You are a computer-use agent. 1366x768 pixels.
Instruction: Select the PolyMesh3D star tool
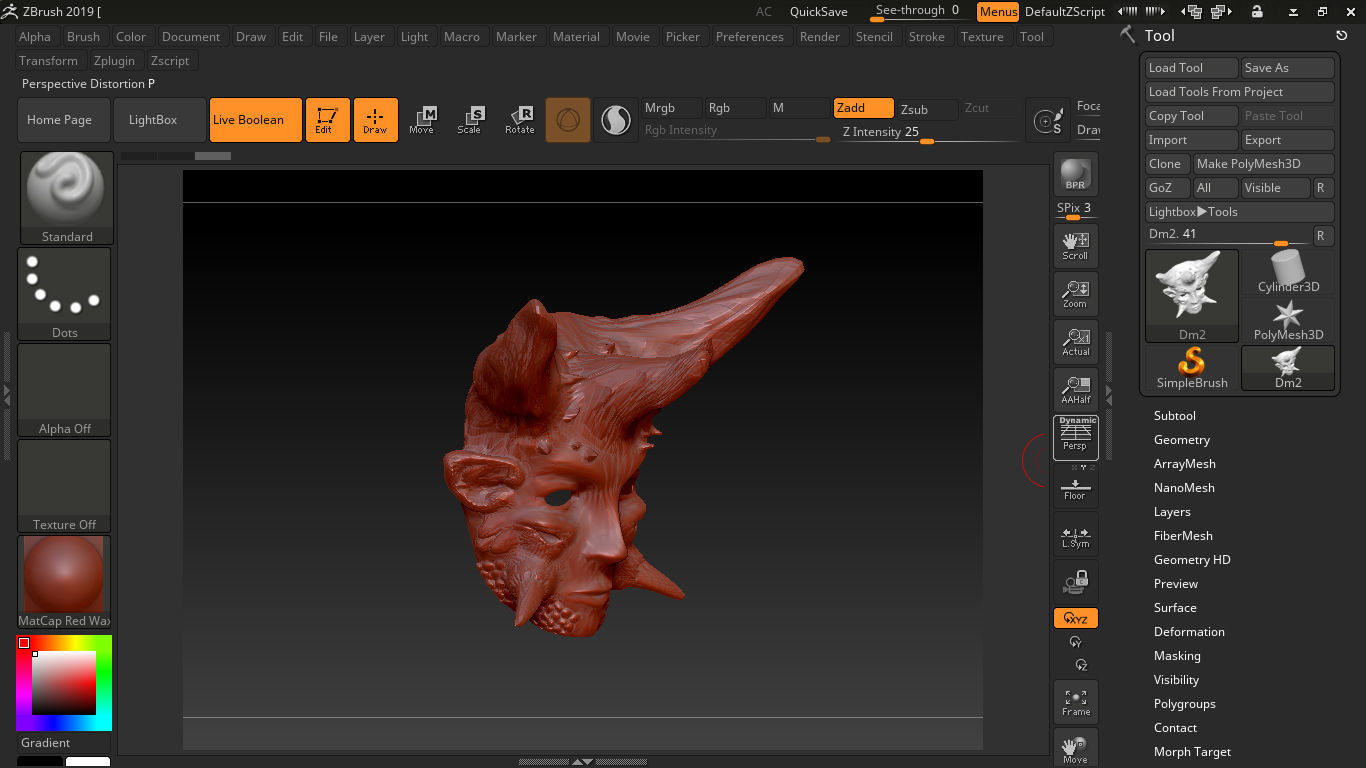1288,320
